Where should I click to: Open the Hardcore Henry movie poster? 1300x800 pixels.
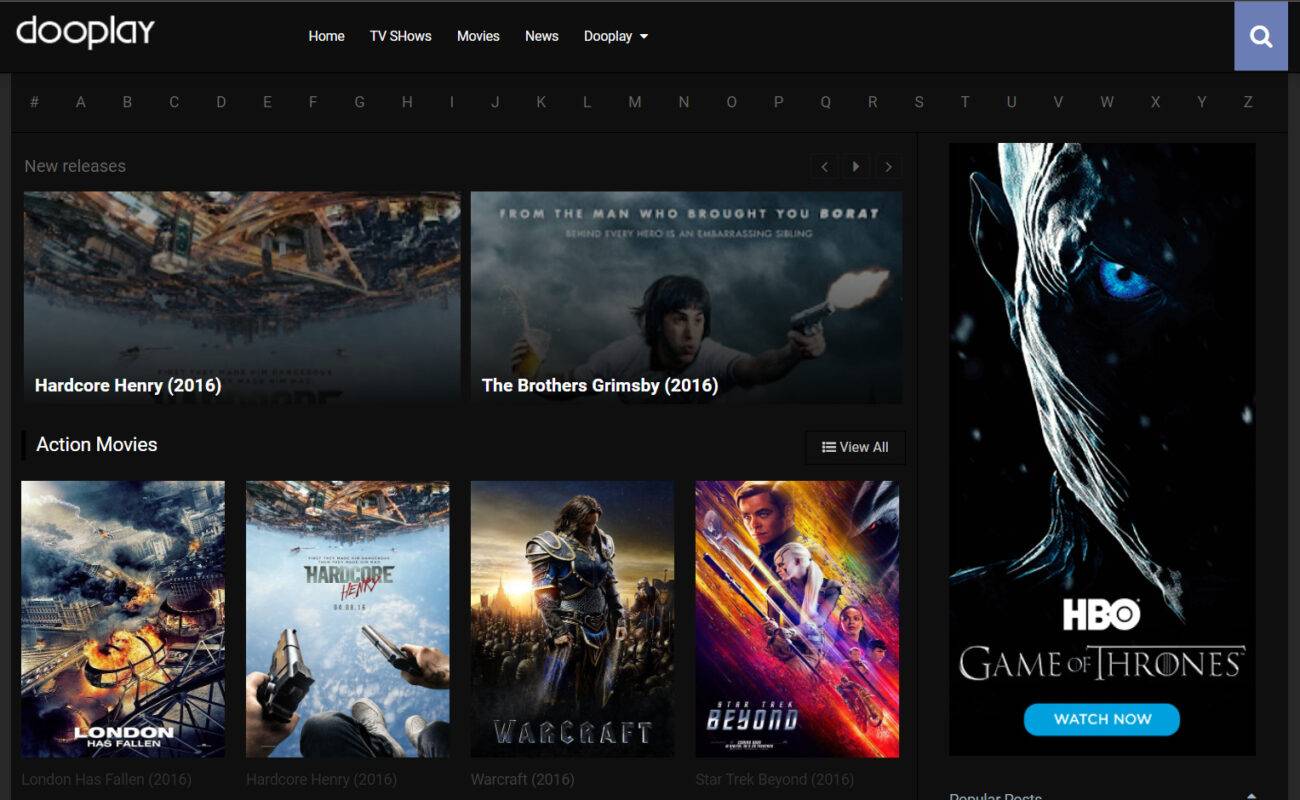pyautogui.click(x=348, y=619)
